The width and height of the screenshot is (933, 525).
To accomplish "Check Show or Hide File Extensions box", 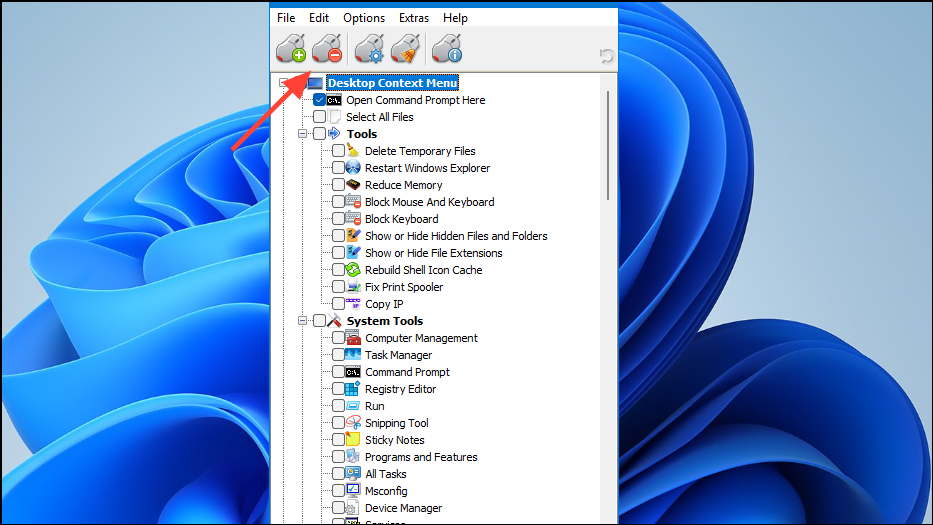I will pyautogui.click(x=338, y=253).
